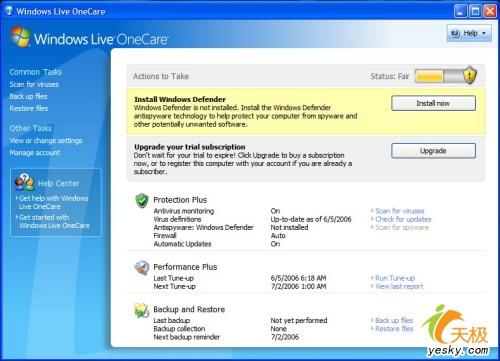500x361 pixels.
Task: Click the green Protection Plus shield icon
Action: 142,201
